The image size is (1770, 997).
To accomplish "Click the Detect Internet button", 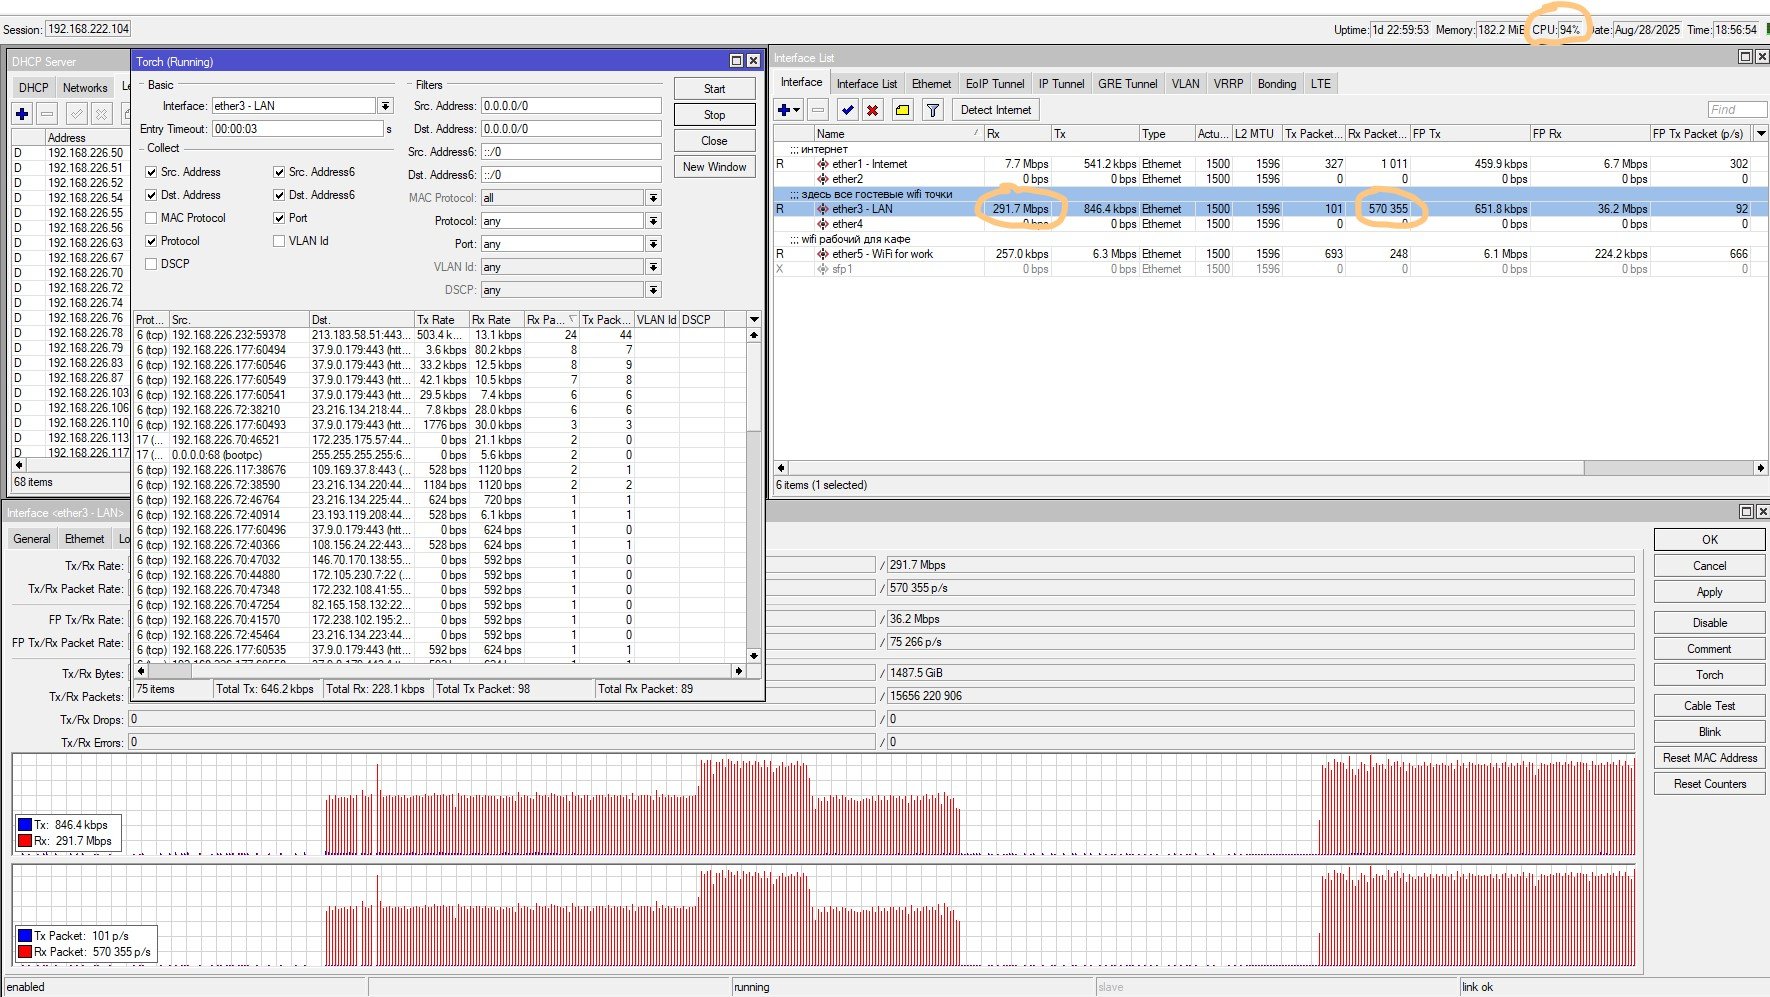I will (x=995, y=110).
